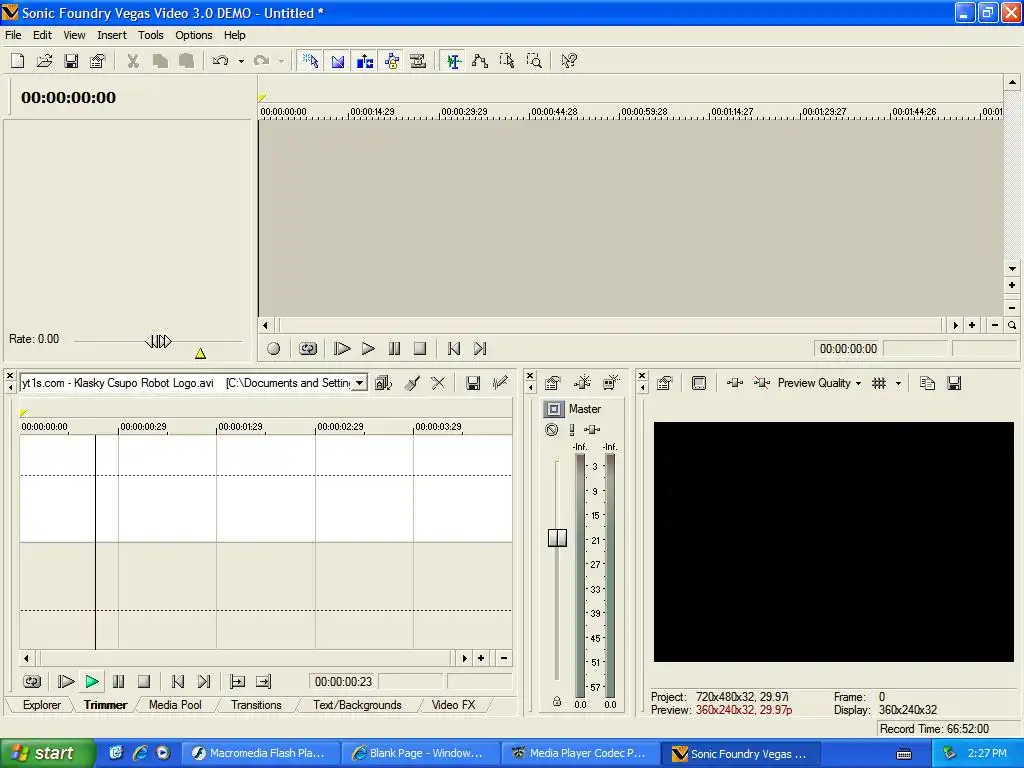
Task: Open the Tools menu
Action: (150, 35)
